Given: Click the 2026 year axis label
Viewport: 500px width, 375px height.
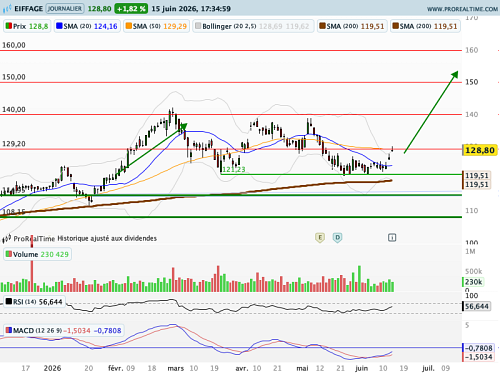Looking at the screenshot, I should pos(52,368).
